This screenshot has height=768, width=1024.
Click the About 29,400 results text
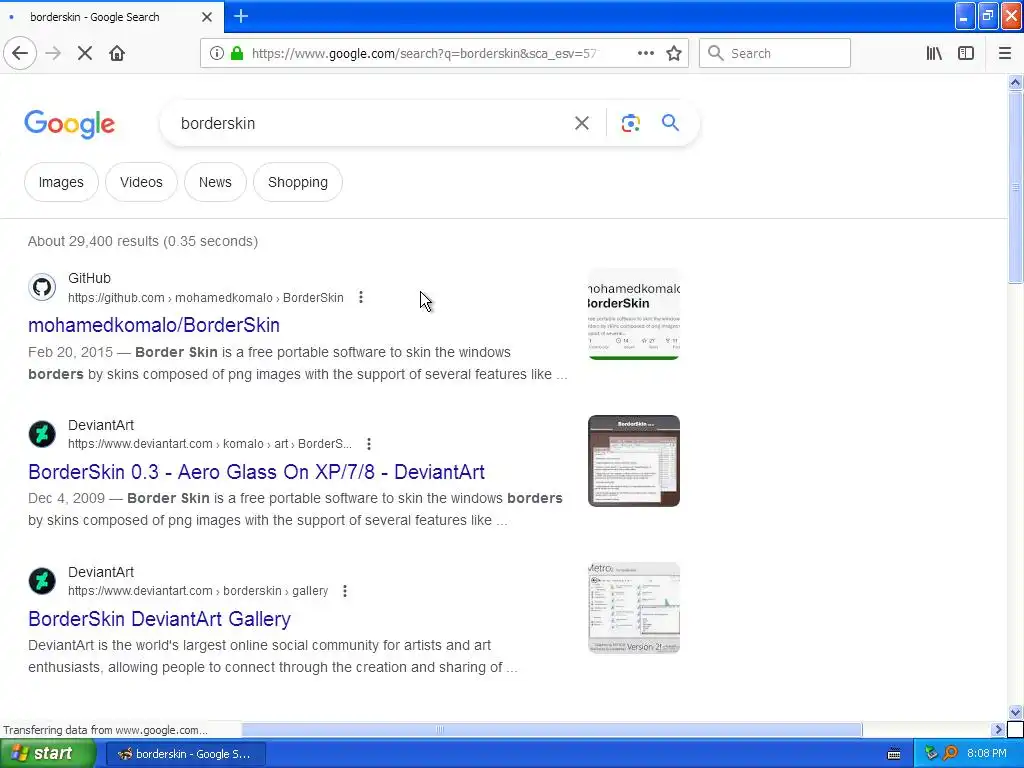pos(143,242)
